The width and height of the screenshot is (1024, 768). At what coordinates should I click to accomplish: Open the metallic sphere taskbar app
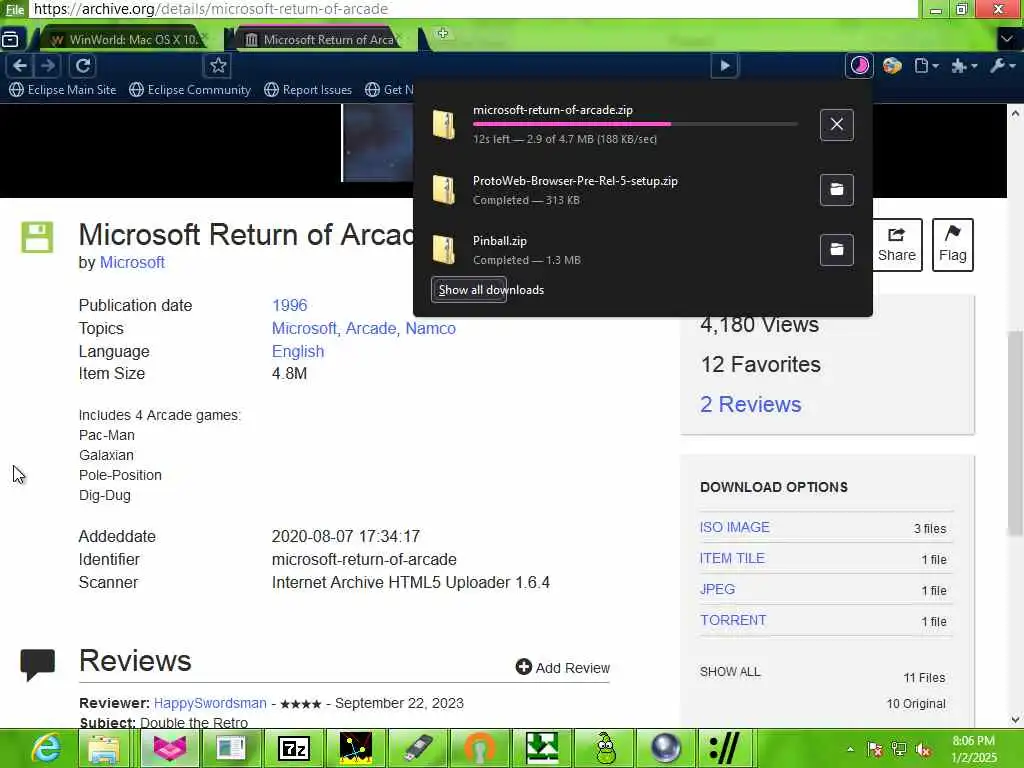pos(665,748)
